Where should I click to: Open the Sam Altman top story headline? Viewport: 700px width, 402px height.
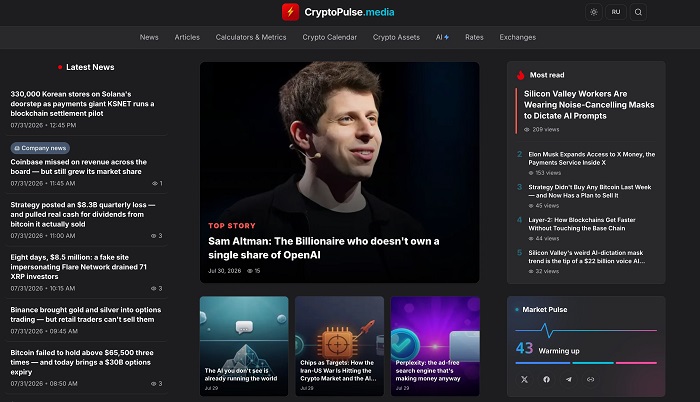[324, 248]
